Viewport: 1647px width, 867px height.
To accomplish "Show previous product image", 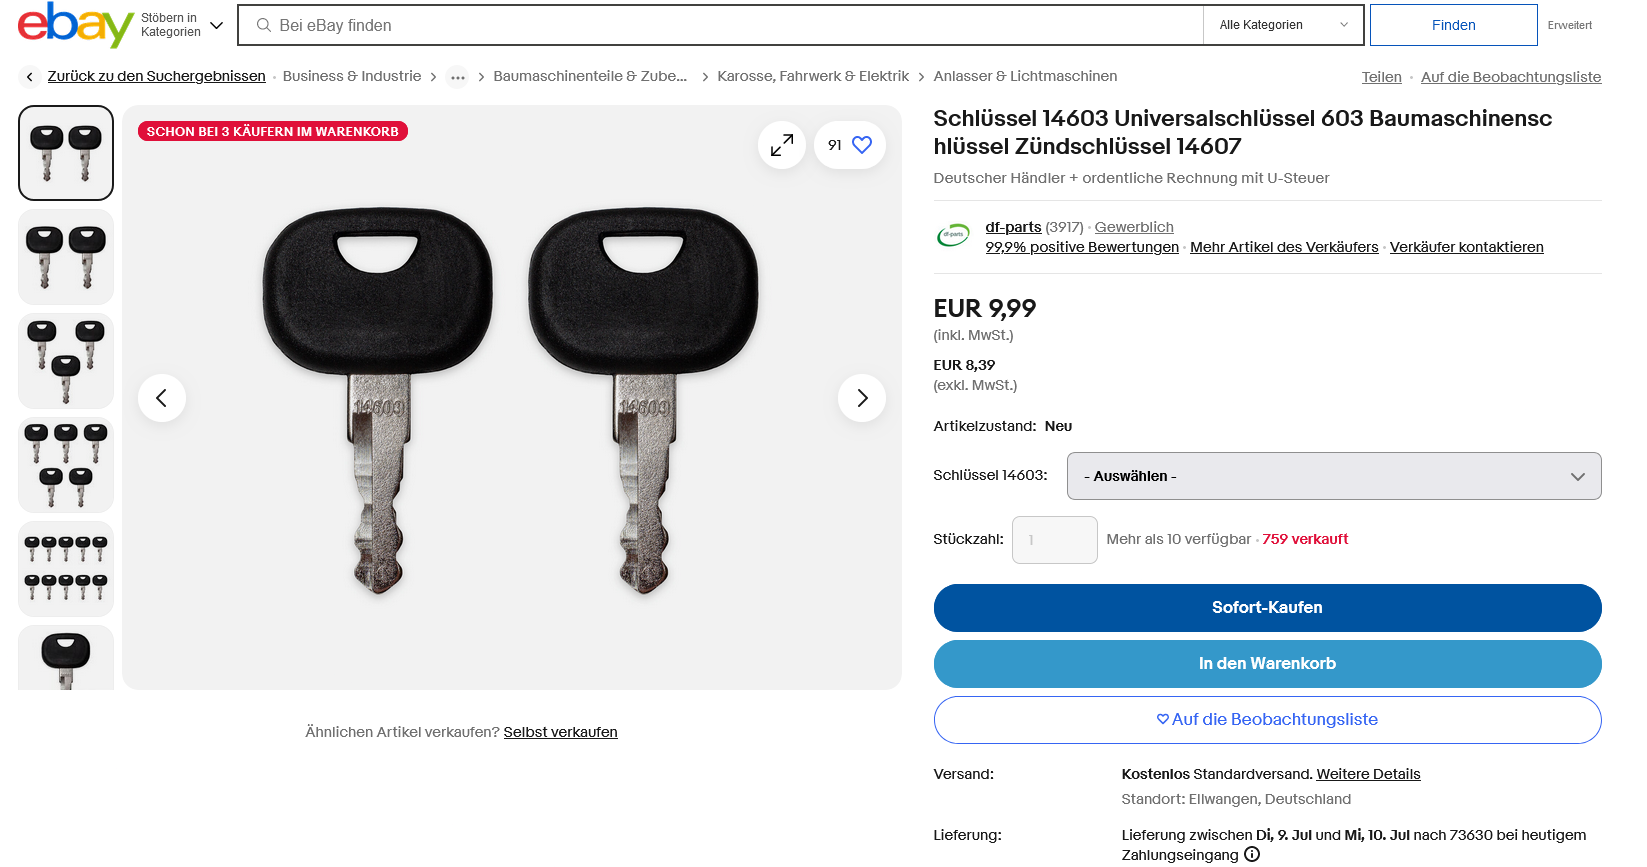I will coord(162,398).
